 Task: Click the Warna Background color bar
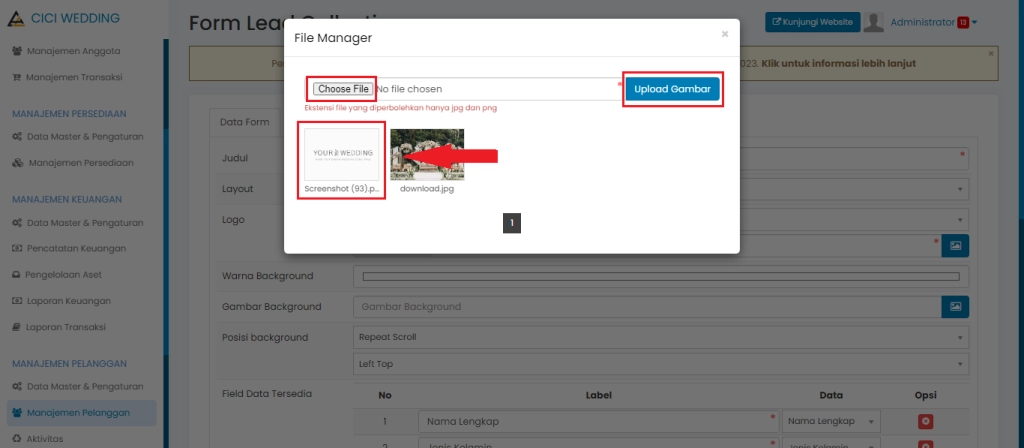click(x=660, y=276)
